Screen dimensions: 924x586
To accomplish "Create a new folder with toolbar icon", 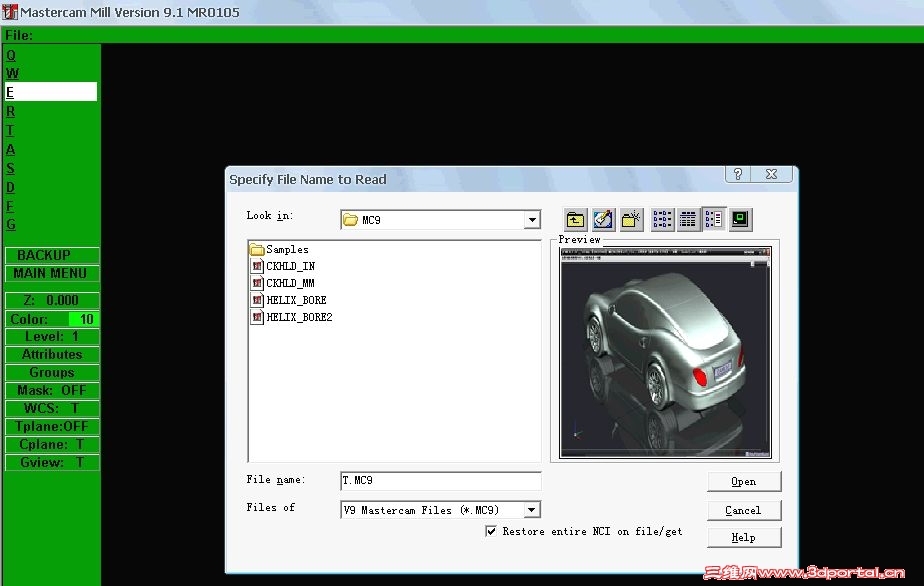I will (631, 219).
